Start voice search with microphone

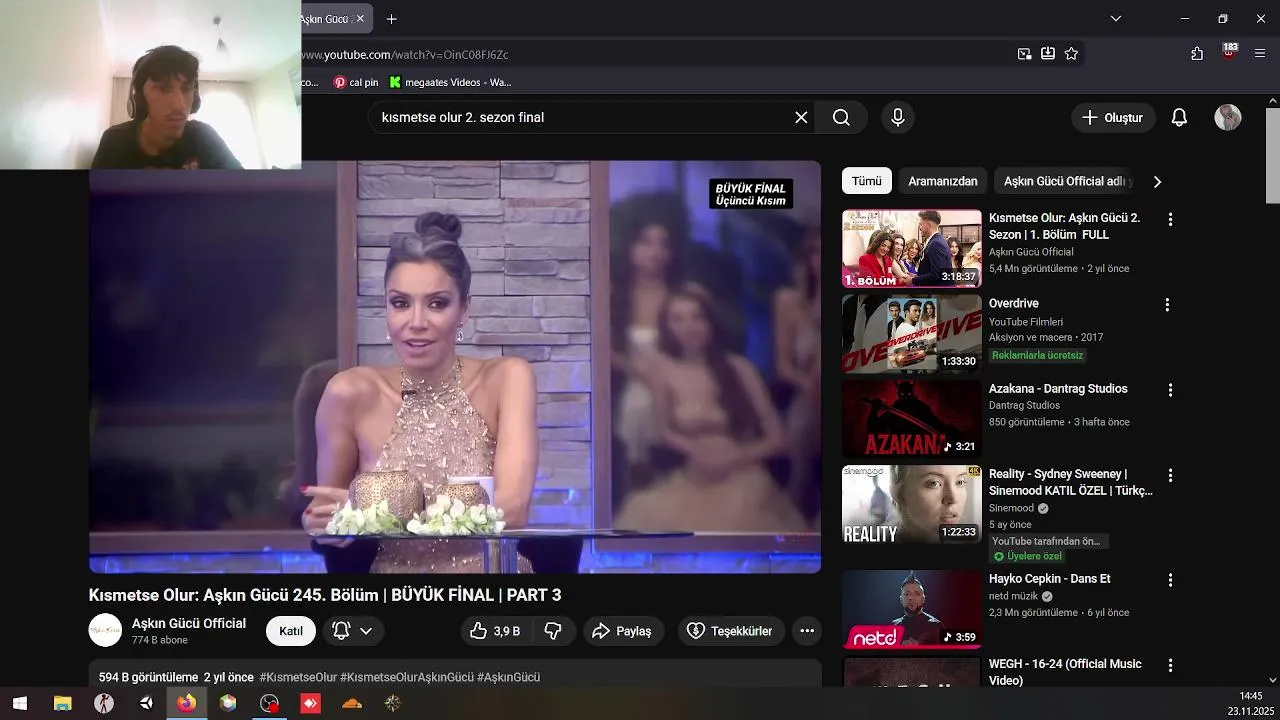(x=898, y=118)
